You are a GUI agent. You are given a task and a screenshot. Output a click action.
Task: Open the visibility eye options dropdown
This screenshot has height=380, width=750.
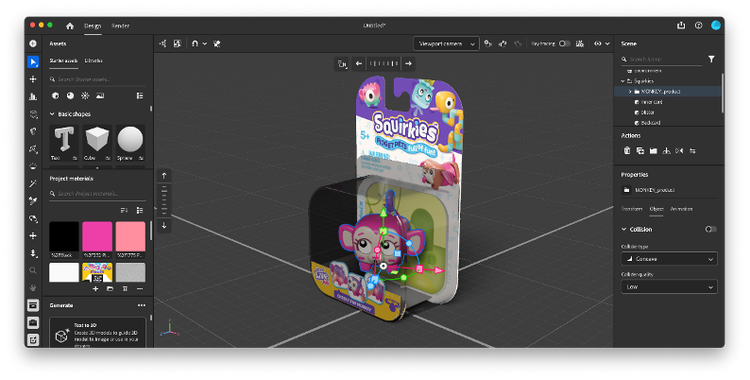602,44
